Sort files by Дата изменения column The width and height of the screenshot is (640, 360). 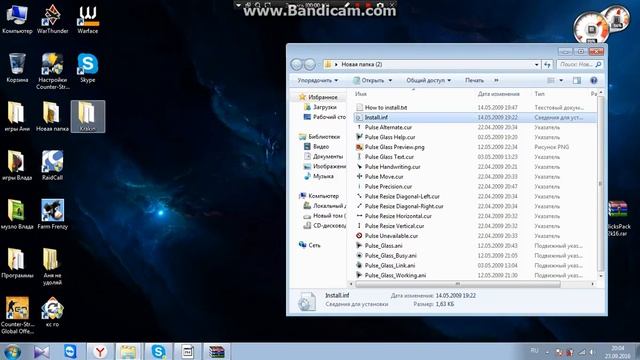tap(499, 94)
